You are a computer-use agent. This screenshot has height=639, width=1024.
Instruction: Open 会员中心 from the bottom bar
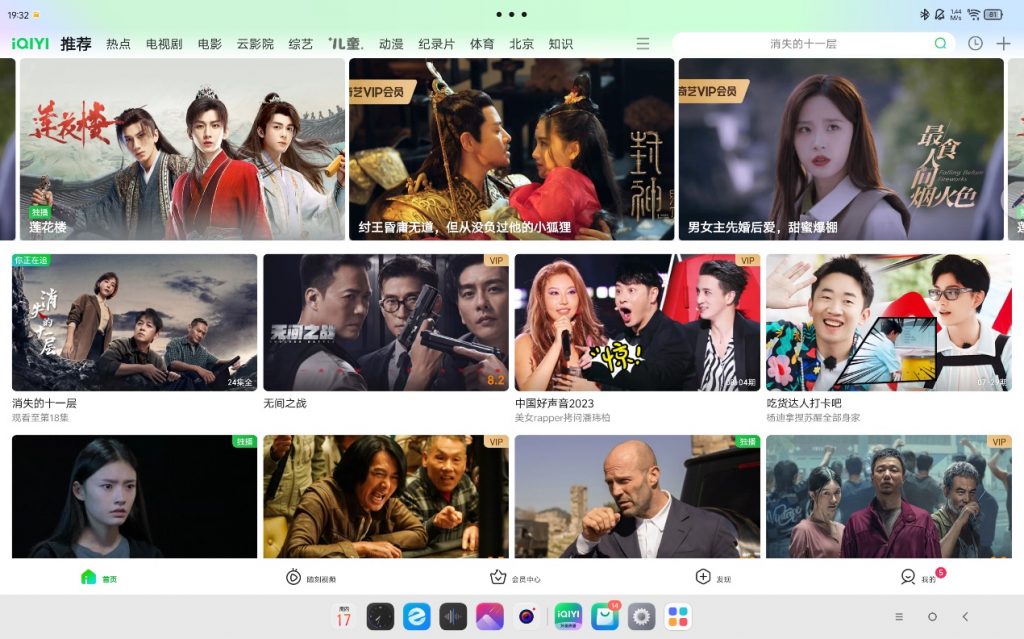496,576
